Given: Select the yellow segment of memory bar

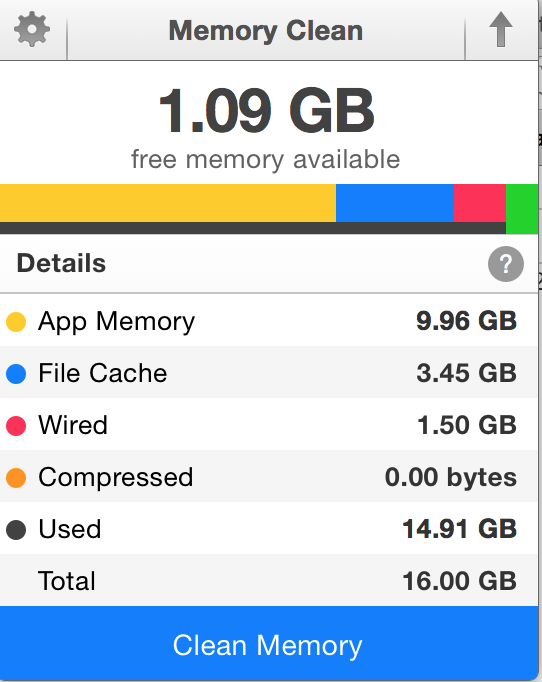Looking at the screenshot, I should [x=168, y=203].
